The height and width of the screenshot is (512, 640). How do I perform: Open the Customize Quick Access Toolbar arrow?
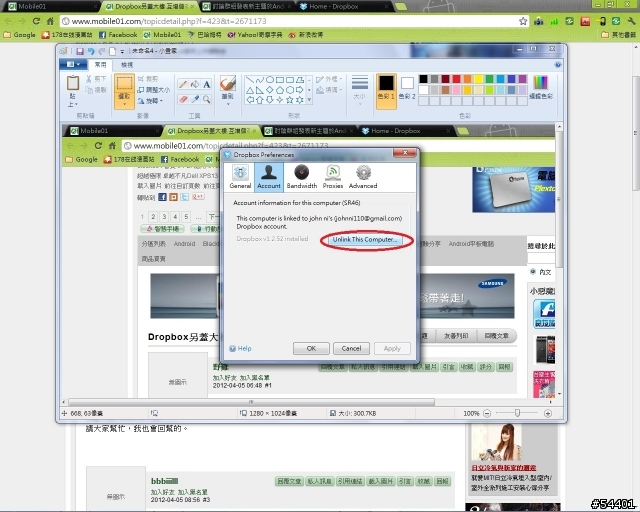point(122,51)
